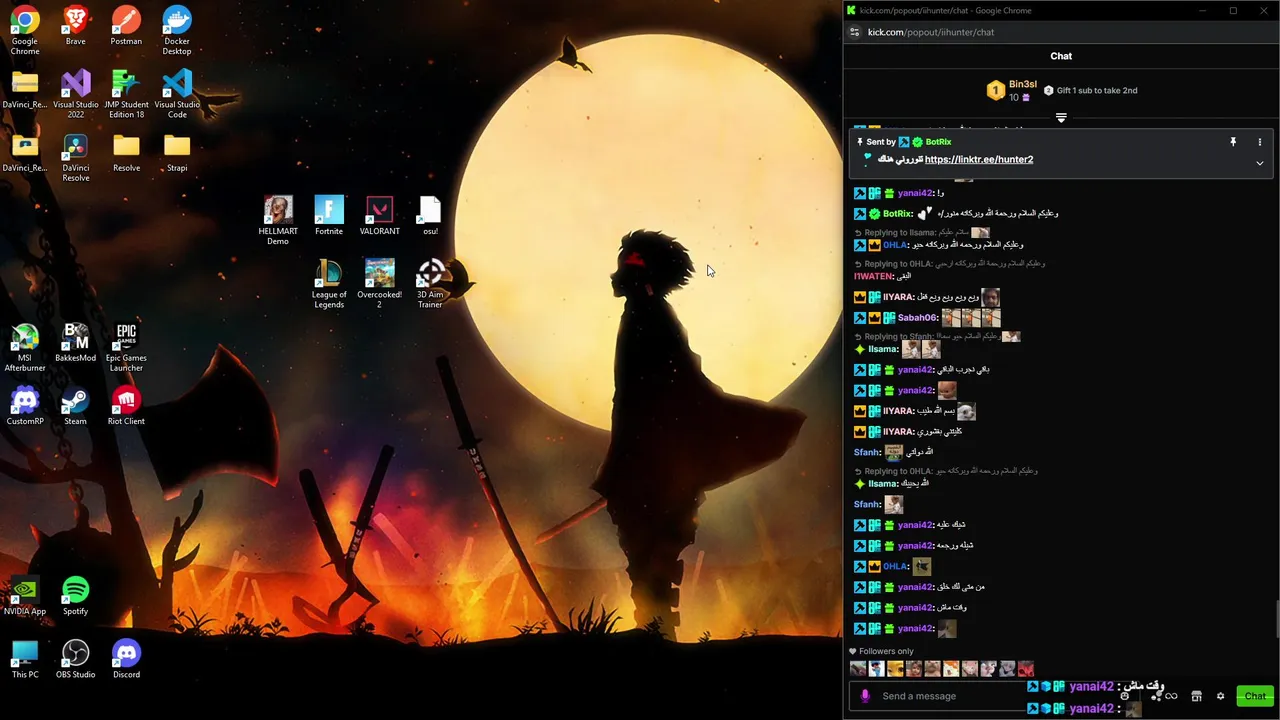This screenshot has width=1280, height=720.
Task: Open Chrome site information icon
Action: click(854, 32)
